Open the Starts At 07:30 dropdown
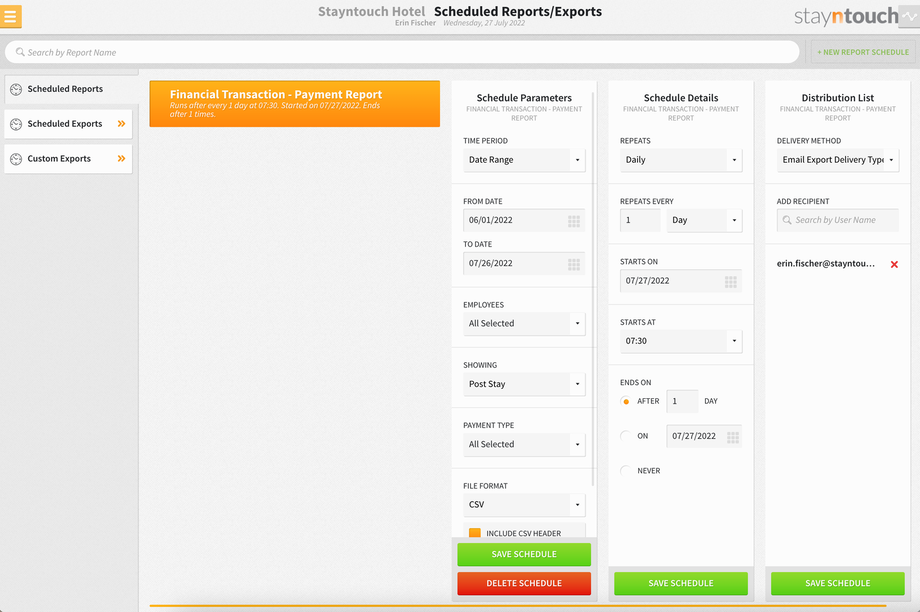The image size is (920, 612). pyautogui.click(x=681, y=341)
